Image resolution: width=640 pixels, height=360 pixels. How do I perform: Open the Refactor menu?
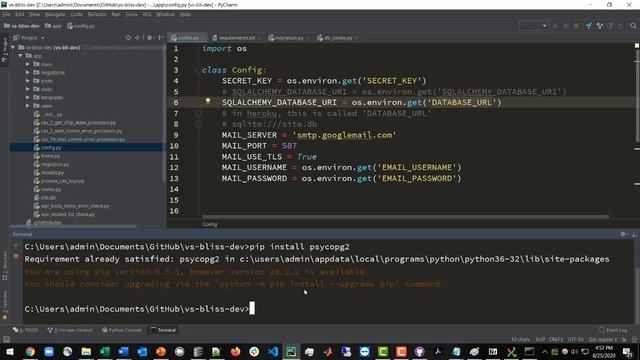(97, 14)
